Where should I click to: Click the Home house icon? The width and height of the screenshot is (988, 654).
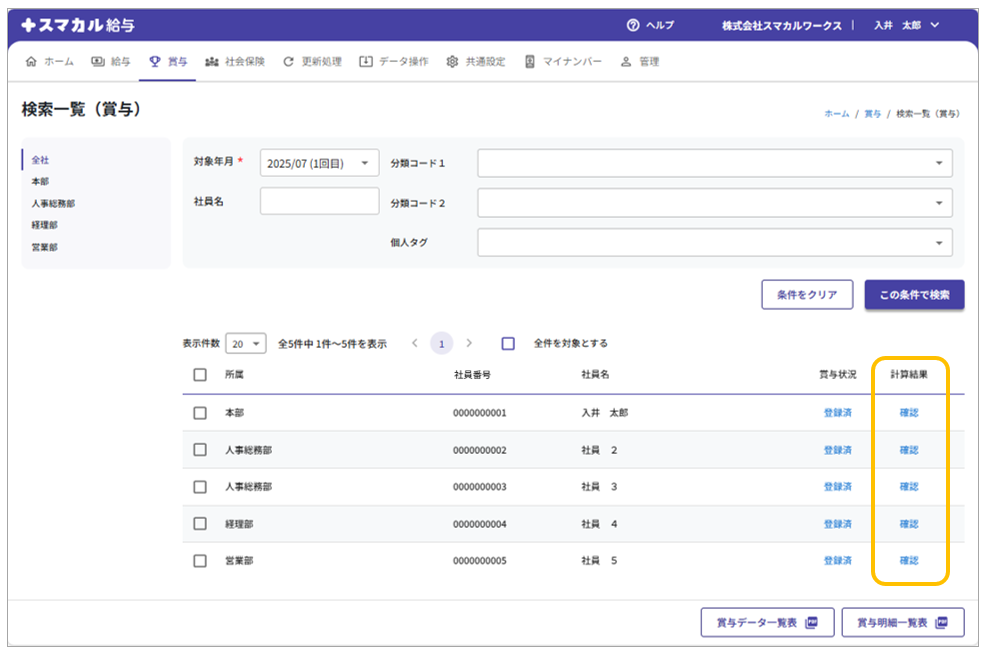tap(30, 62)
